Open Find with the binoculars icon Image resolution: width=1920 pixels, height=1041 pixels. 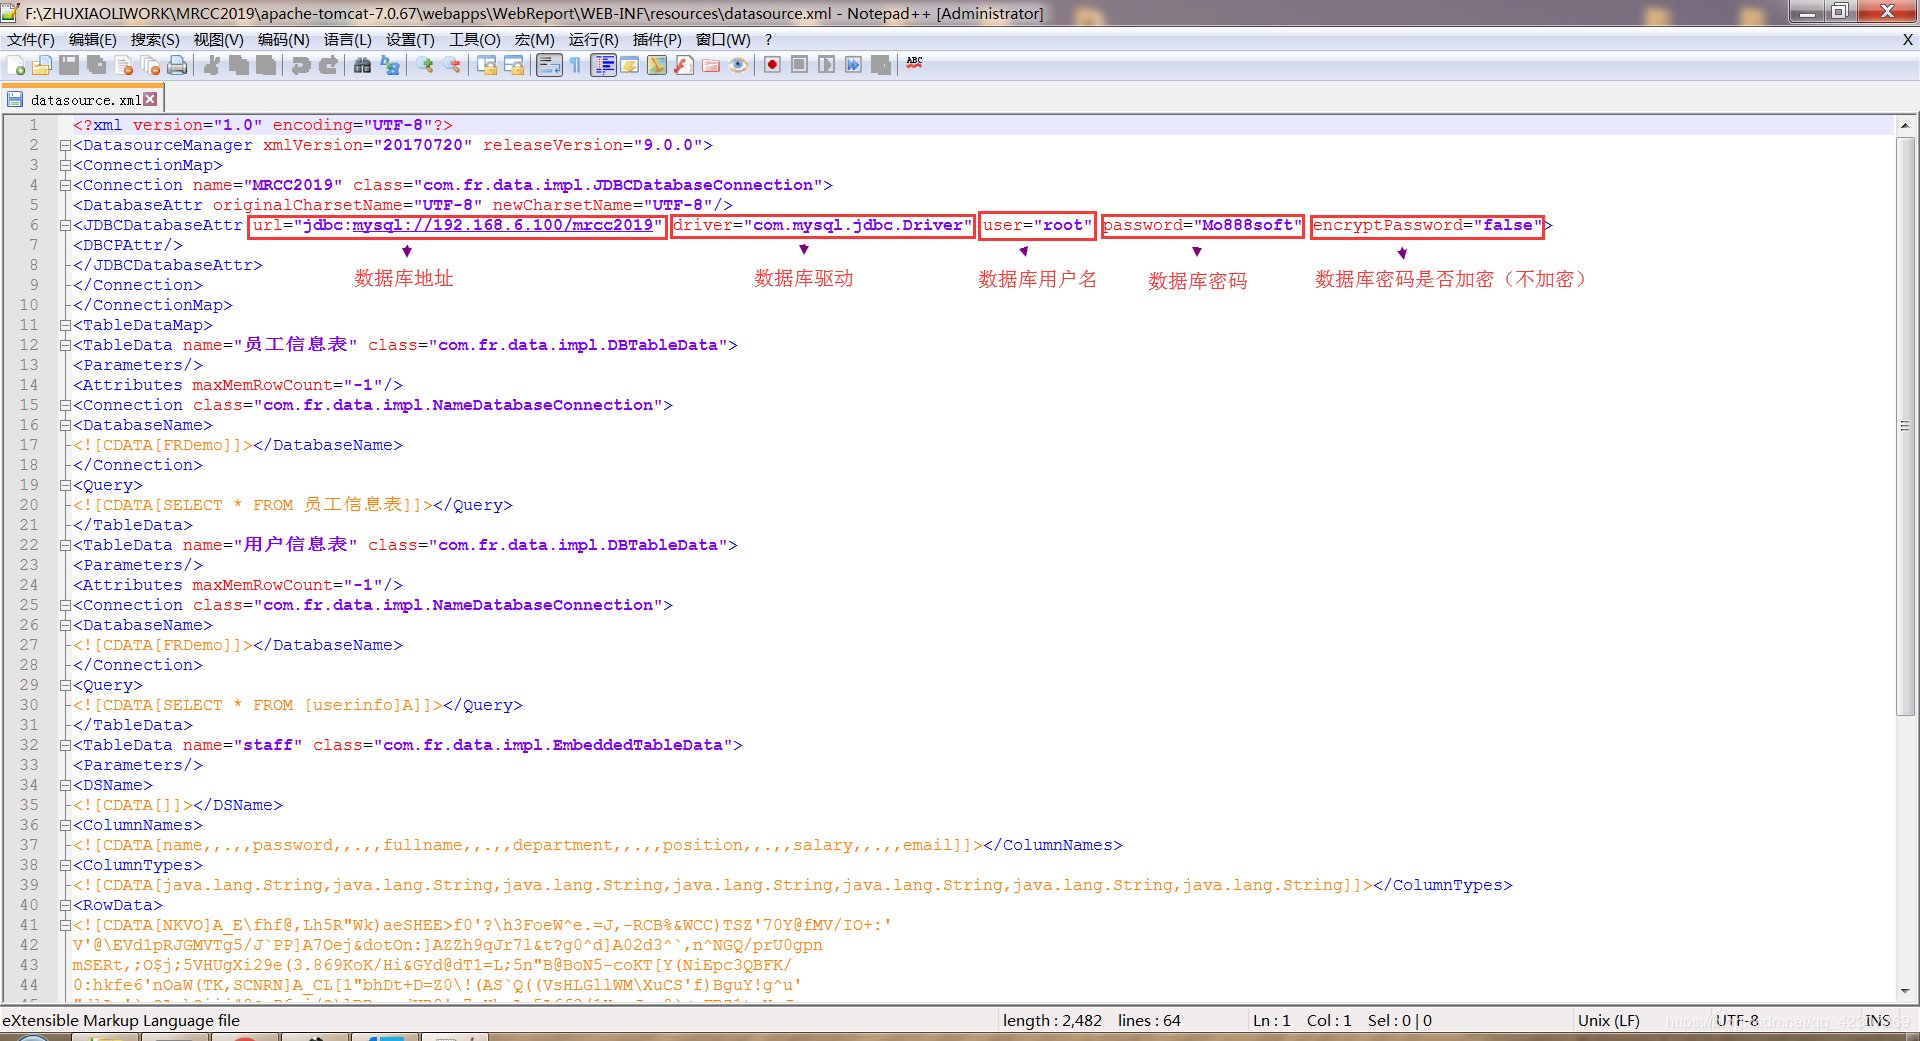coord(362,66)
